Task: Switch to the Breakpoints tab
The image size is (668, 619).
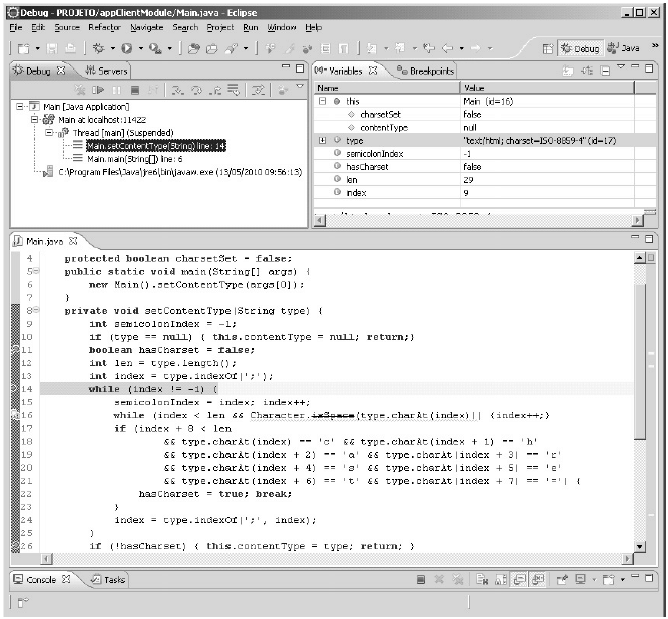Action: pyautogui.click(x=425, y=71)
